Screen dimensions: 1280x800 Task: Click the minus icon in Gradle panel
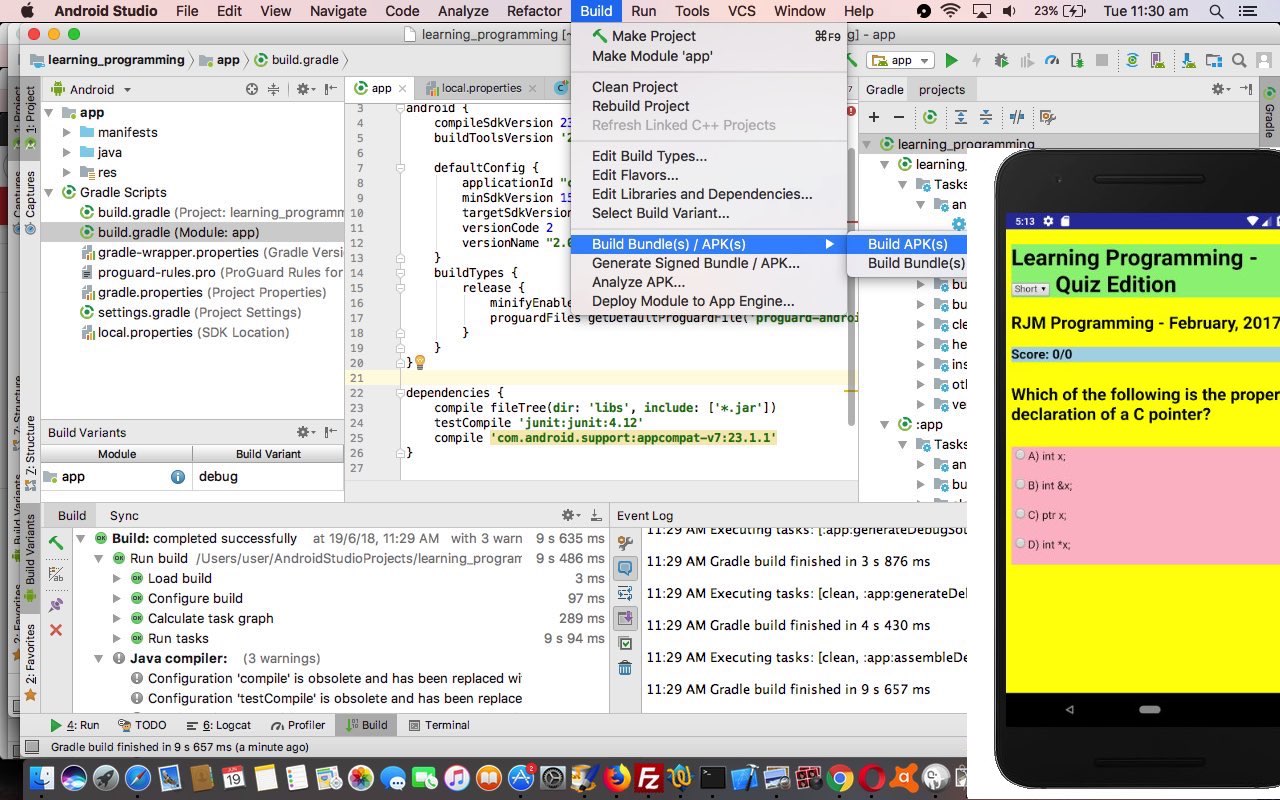pos(899,117)
